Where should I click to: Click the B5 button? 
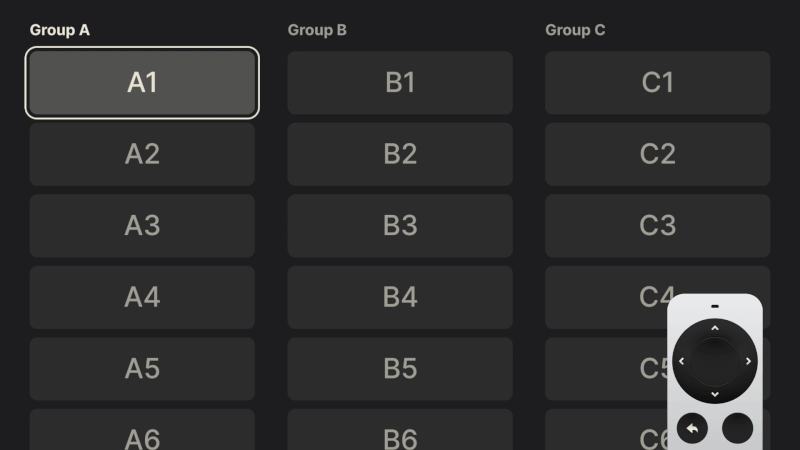coord(400,369)
